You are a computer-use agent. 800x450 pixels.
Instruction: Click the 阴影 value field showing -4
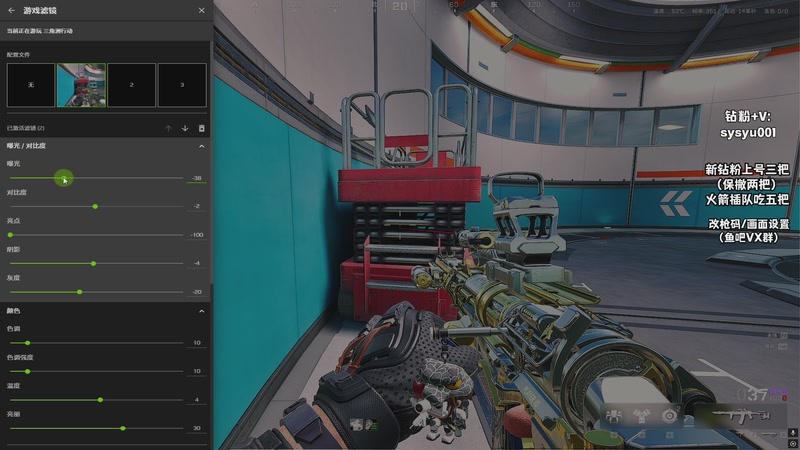(x=197, y=263)
